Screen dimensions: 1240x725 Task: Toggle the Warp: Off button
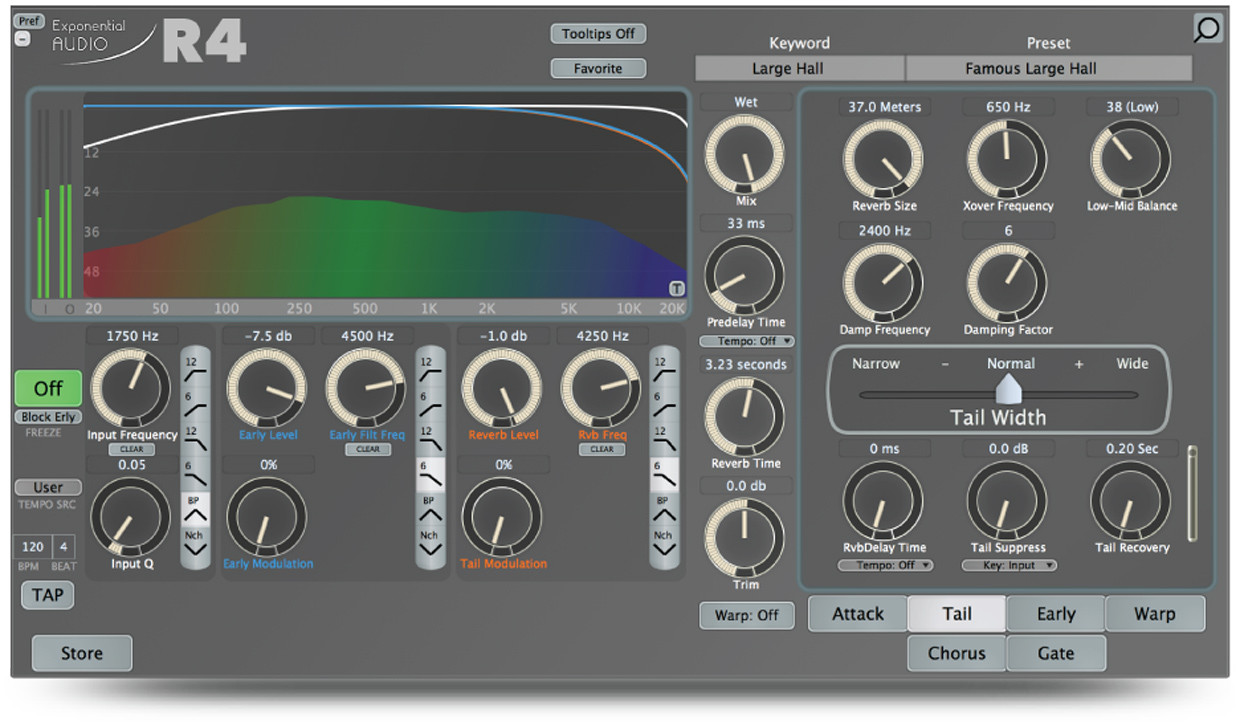746,615
